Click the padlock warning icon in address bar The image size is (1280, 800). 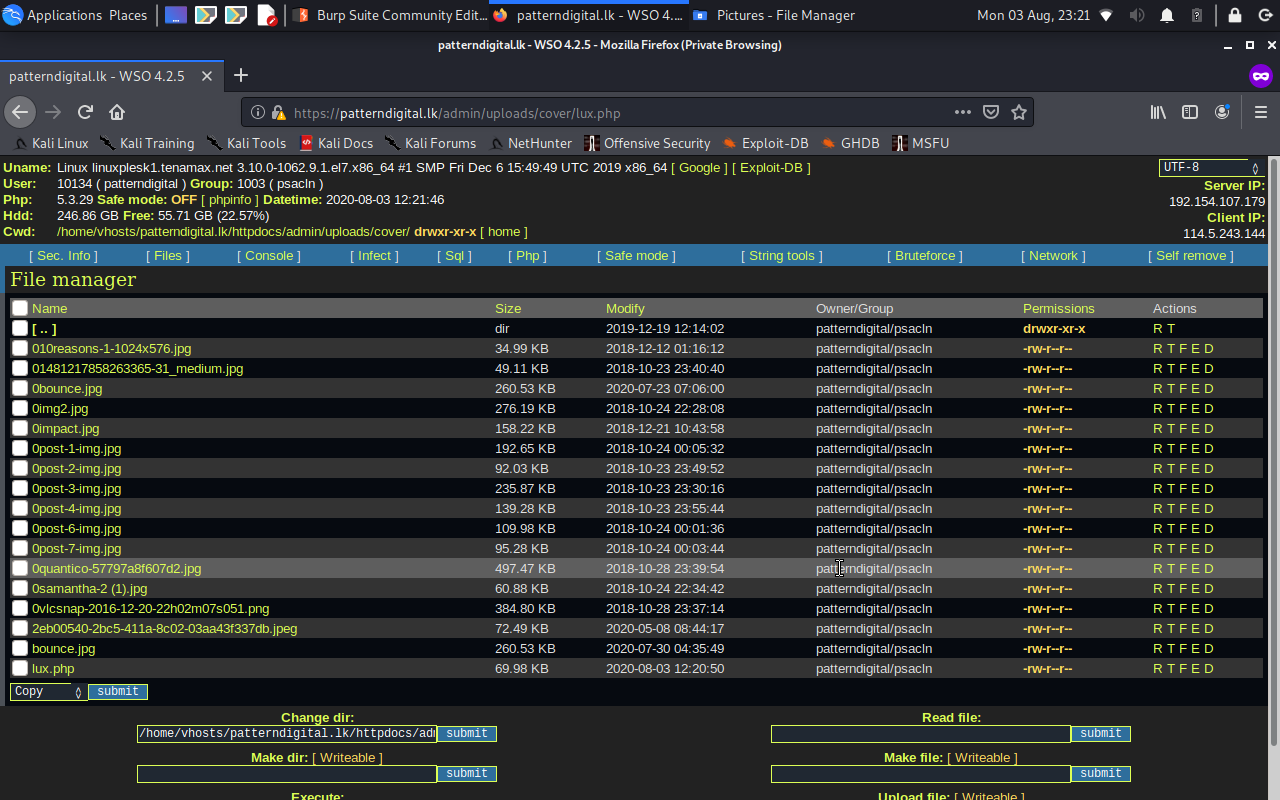tap(279, 113)
